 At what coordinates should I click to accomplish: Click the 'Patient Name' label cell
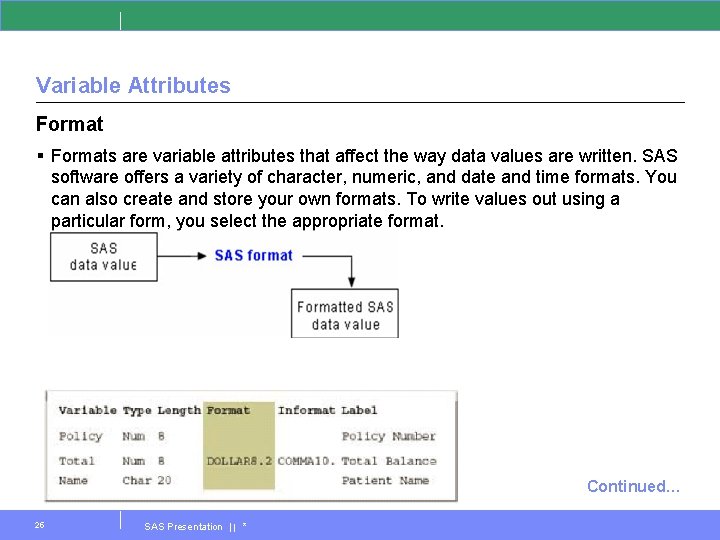[x=385, y=480]
